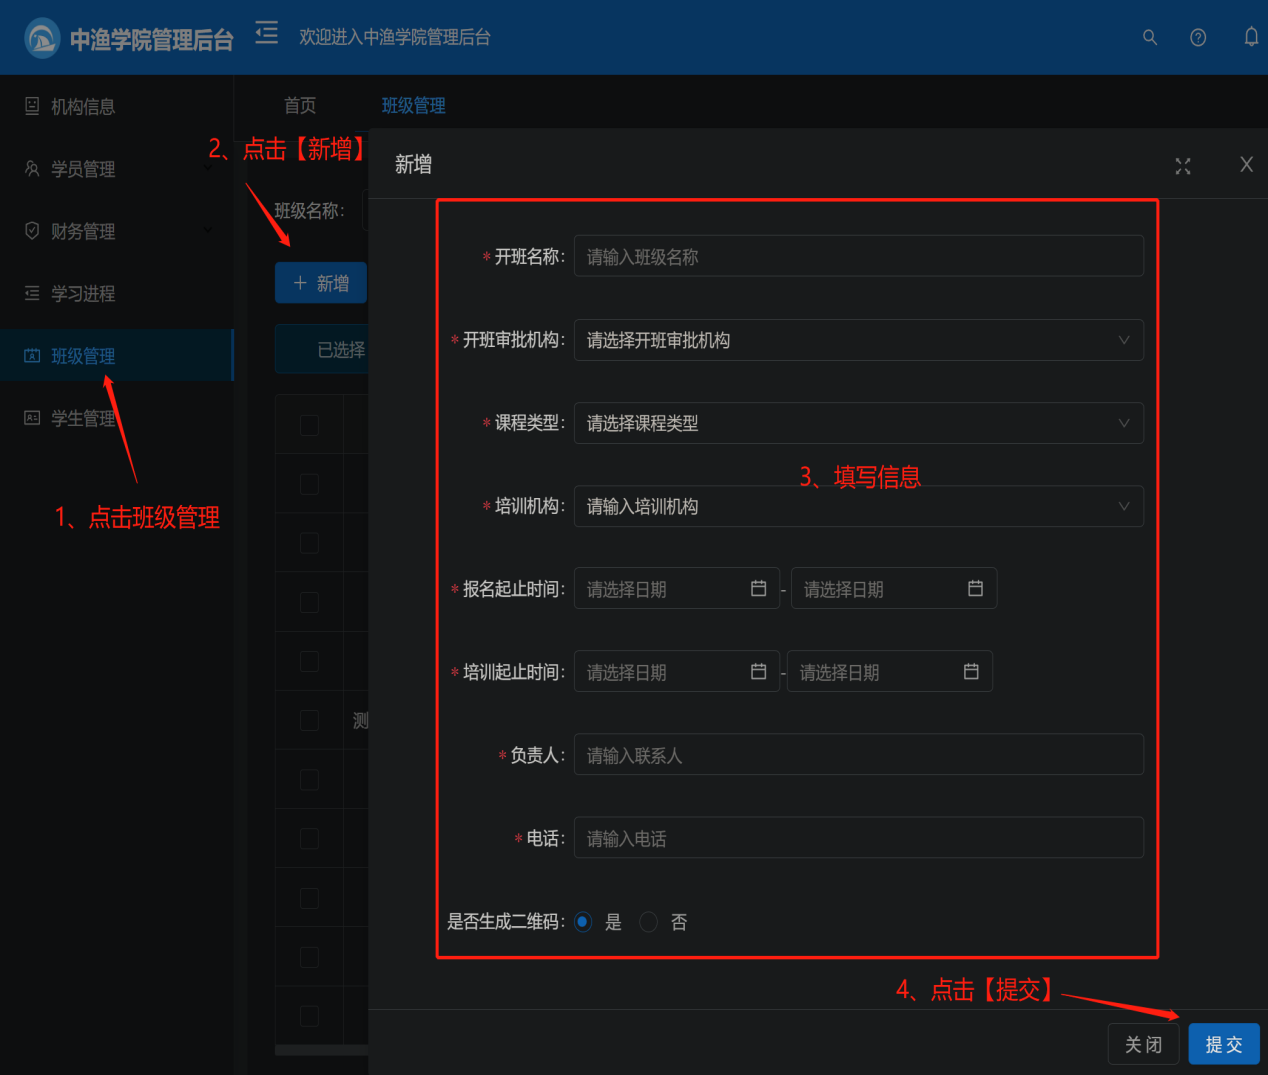
Task: Open help via question mark icon
Action: [1198, 37]
